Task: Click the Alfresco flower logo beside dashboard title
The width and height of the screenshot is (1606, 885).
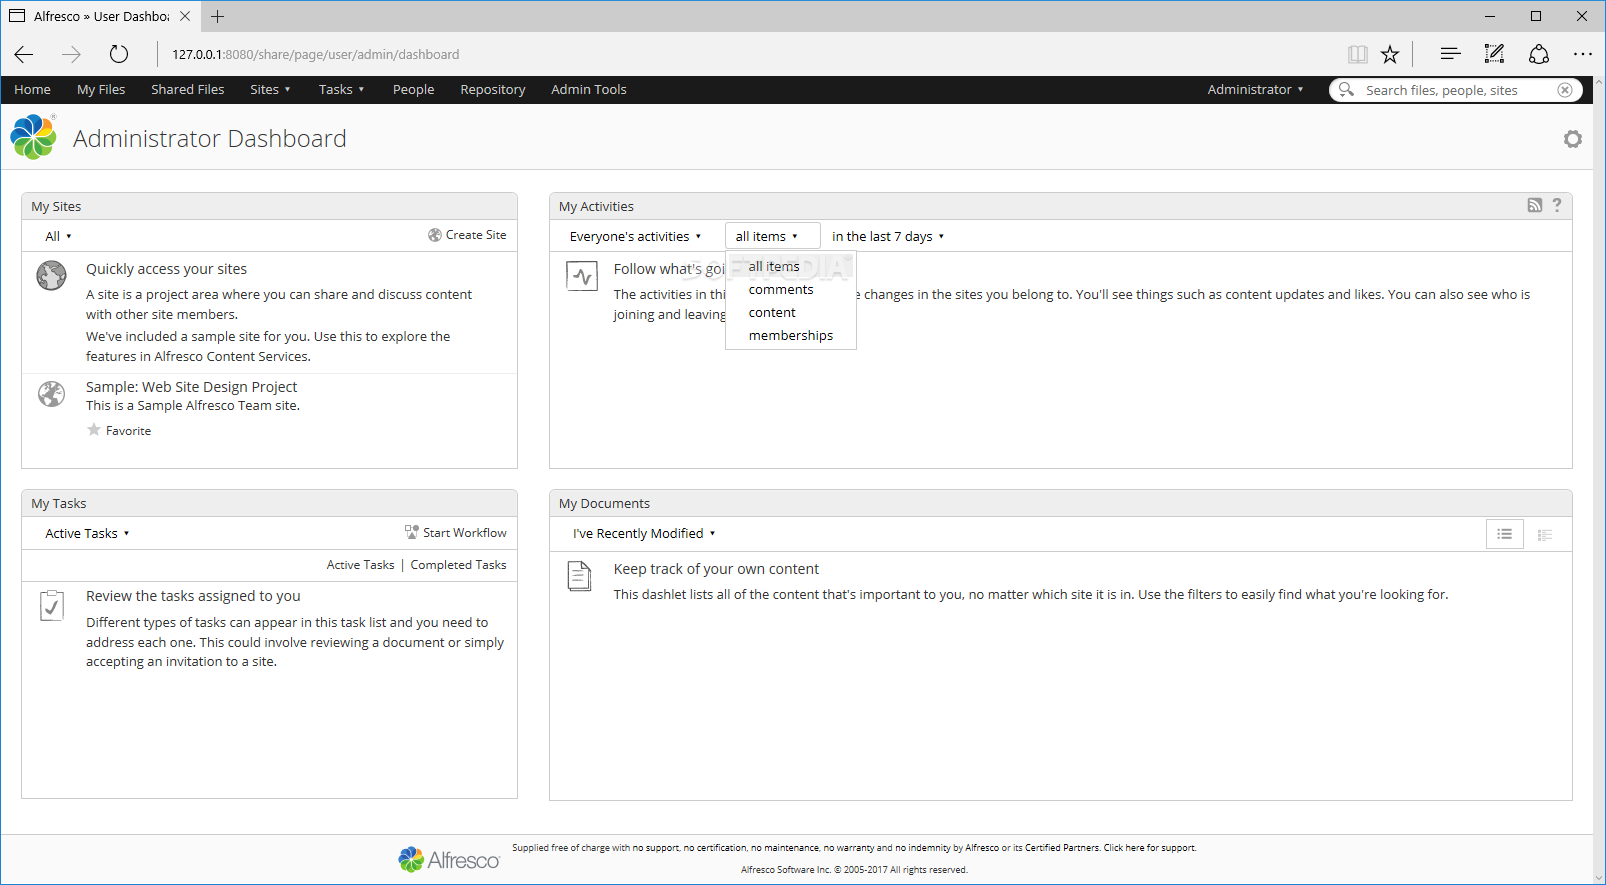Action: (33, 137)
